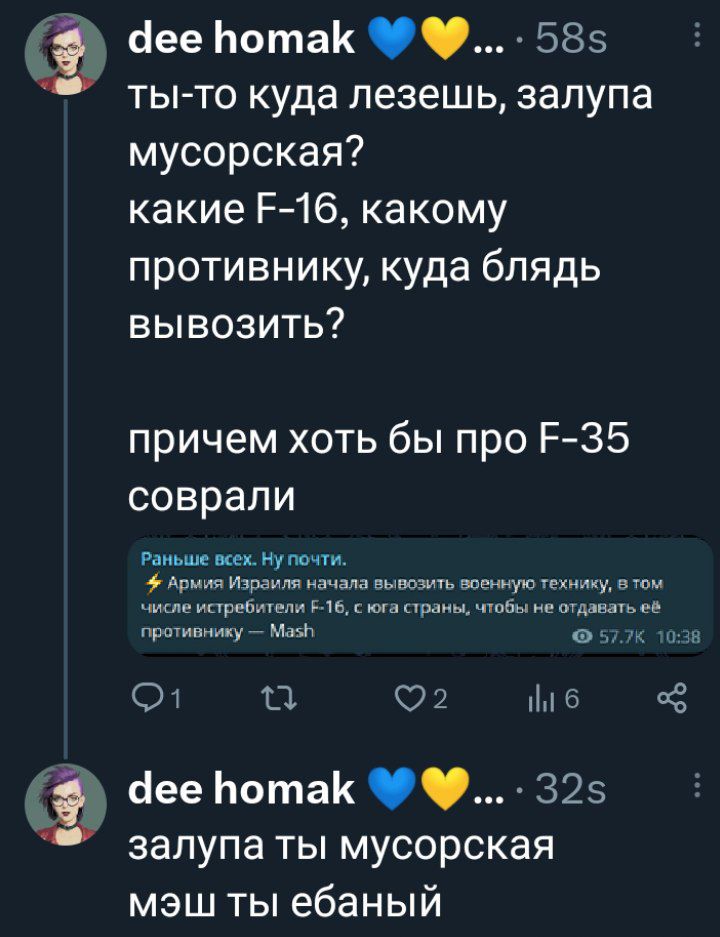
Task: Click the tweet text starting 'ты-то куда лезешь'
Action: click(390, 98)
